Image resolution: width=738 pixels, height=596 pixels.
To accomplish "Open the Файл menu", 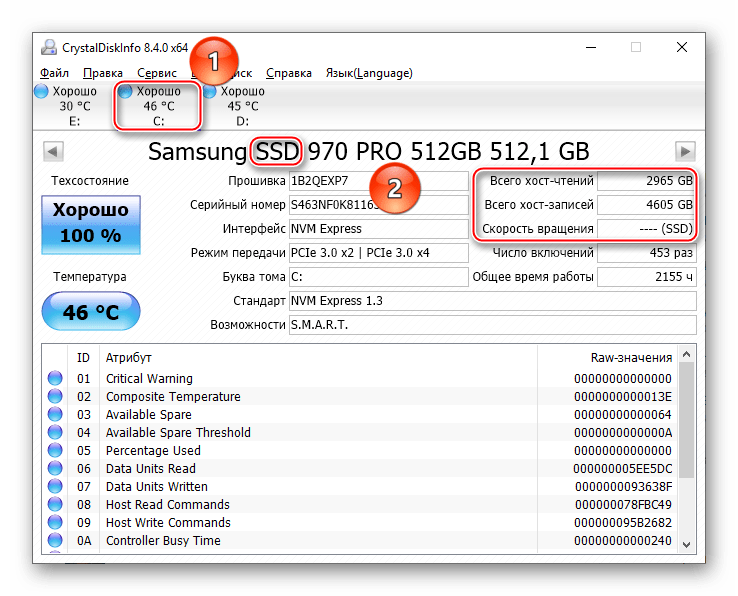I will click(54, 73).
